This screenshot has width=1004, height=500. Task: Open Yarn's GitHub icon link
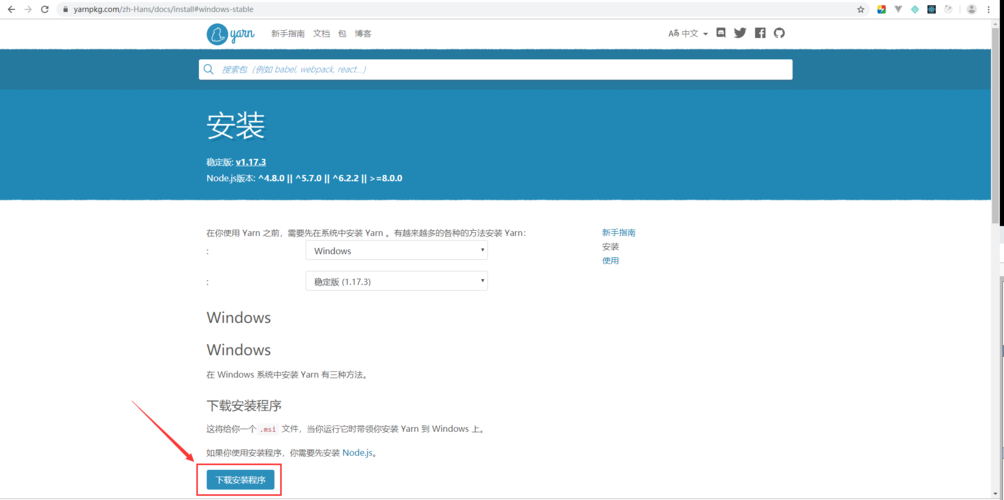779,33
